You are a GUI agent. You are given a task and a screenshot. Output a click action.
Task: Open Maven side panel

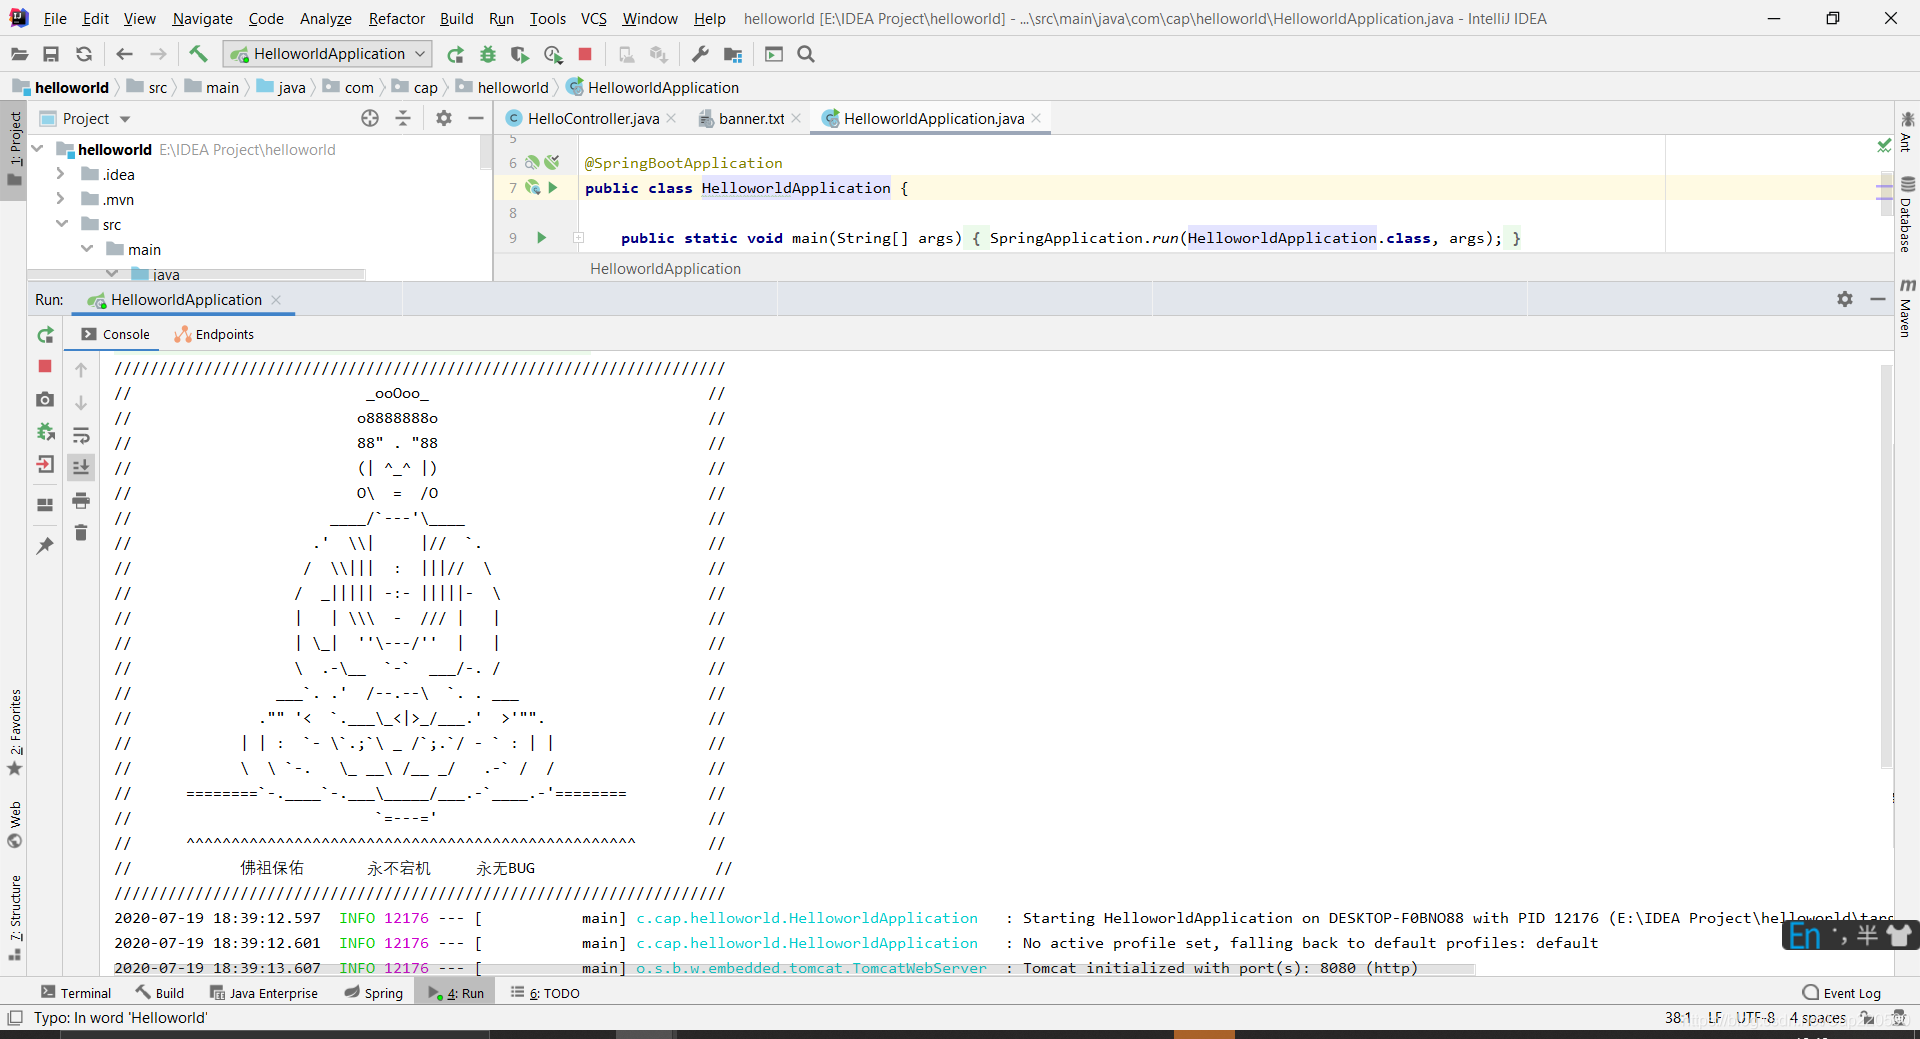[x=1906, y=308]
